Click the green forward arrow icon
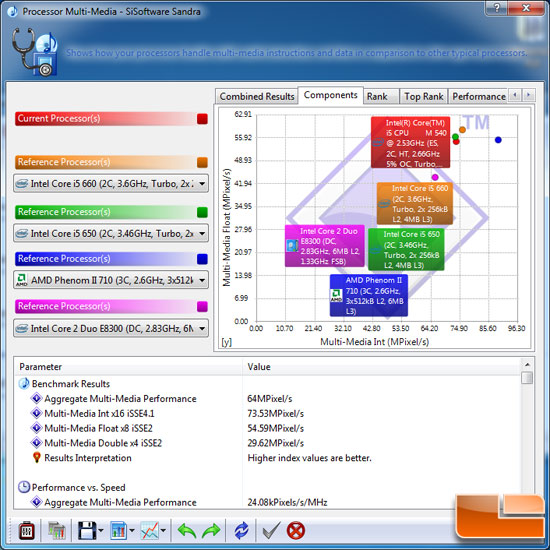This screenshot has width=550, height=550. 211,531
